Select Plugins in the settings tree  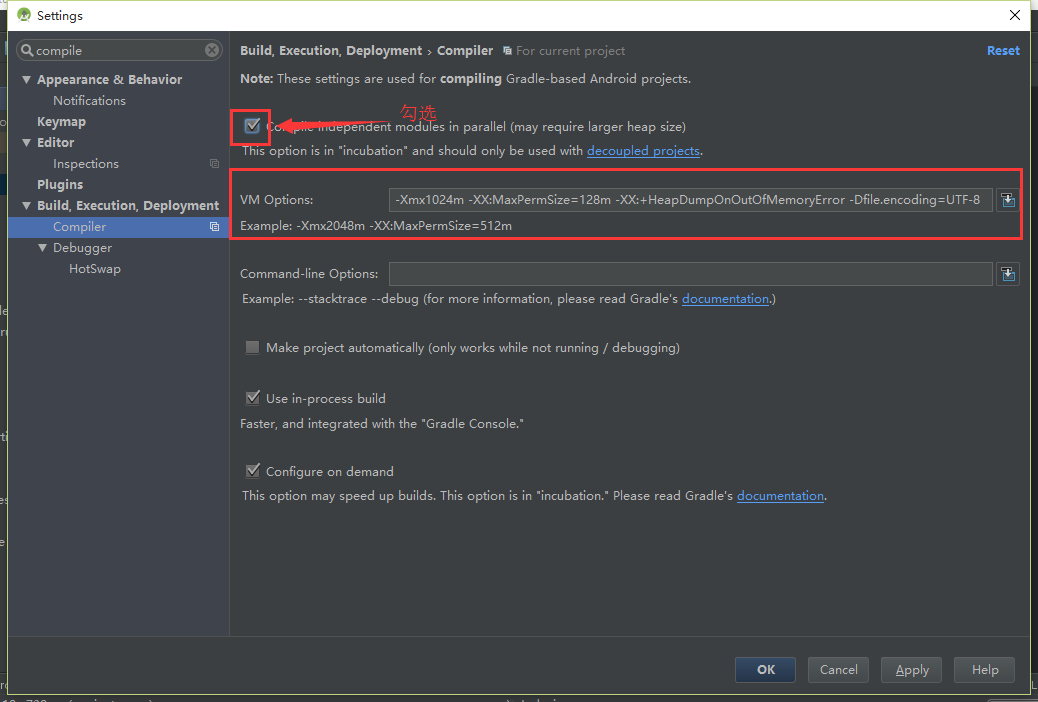(x=59, y=184)
